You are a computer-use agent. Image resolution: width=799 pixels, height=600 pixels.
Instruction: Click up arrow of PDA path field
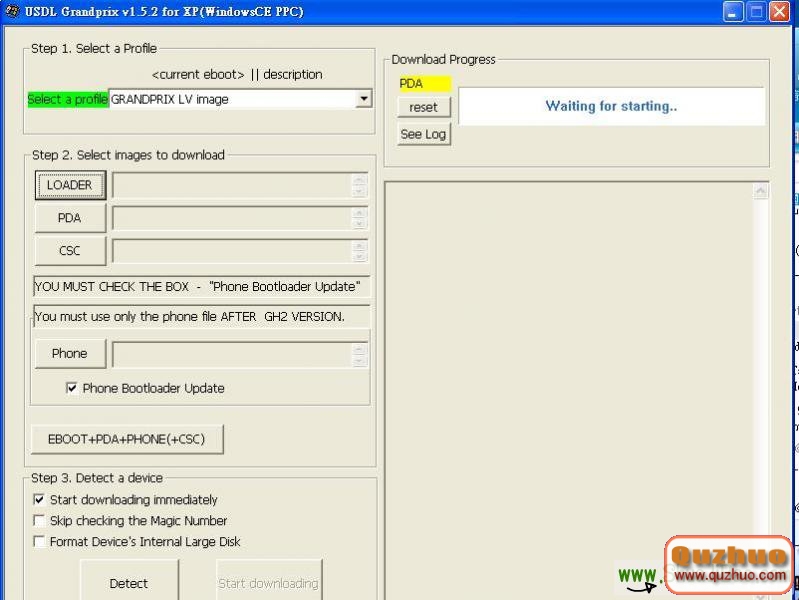[359, 213]
